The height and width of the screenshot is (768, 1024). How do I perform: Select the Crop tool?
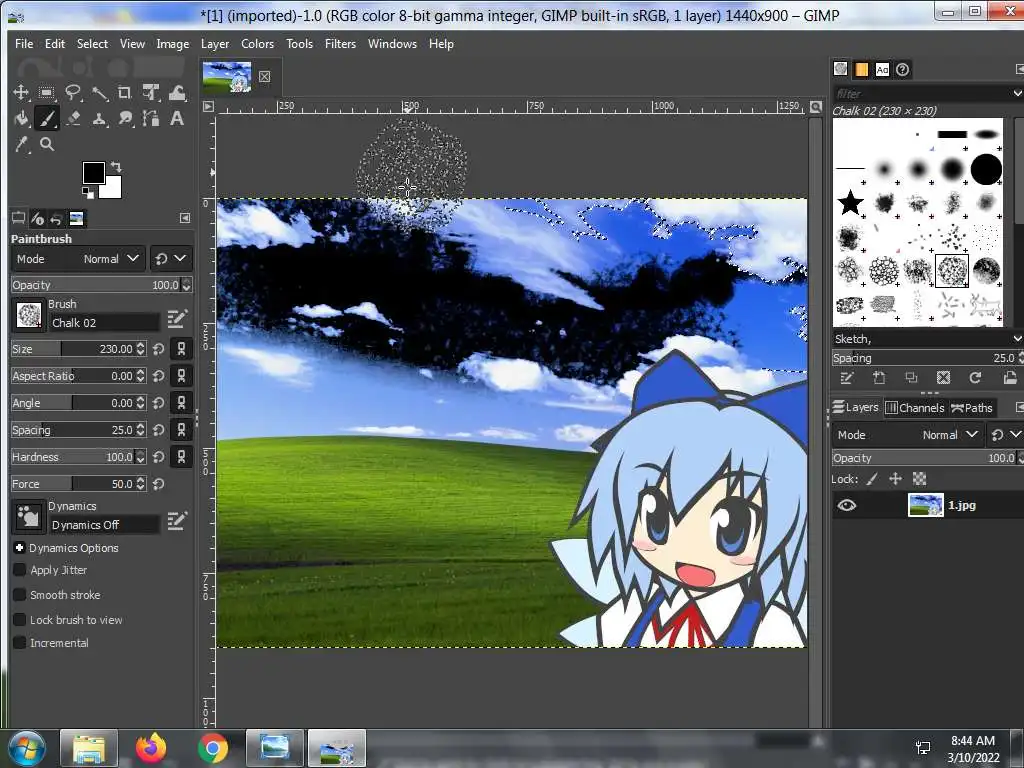(x=125, y=93)
